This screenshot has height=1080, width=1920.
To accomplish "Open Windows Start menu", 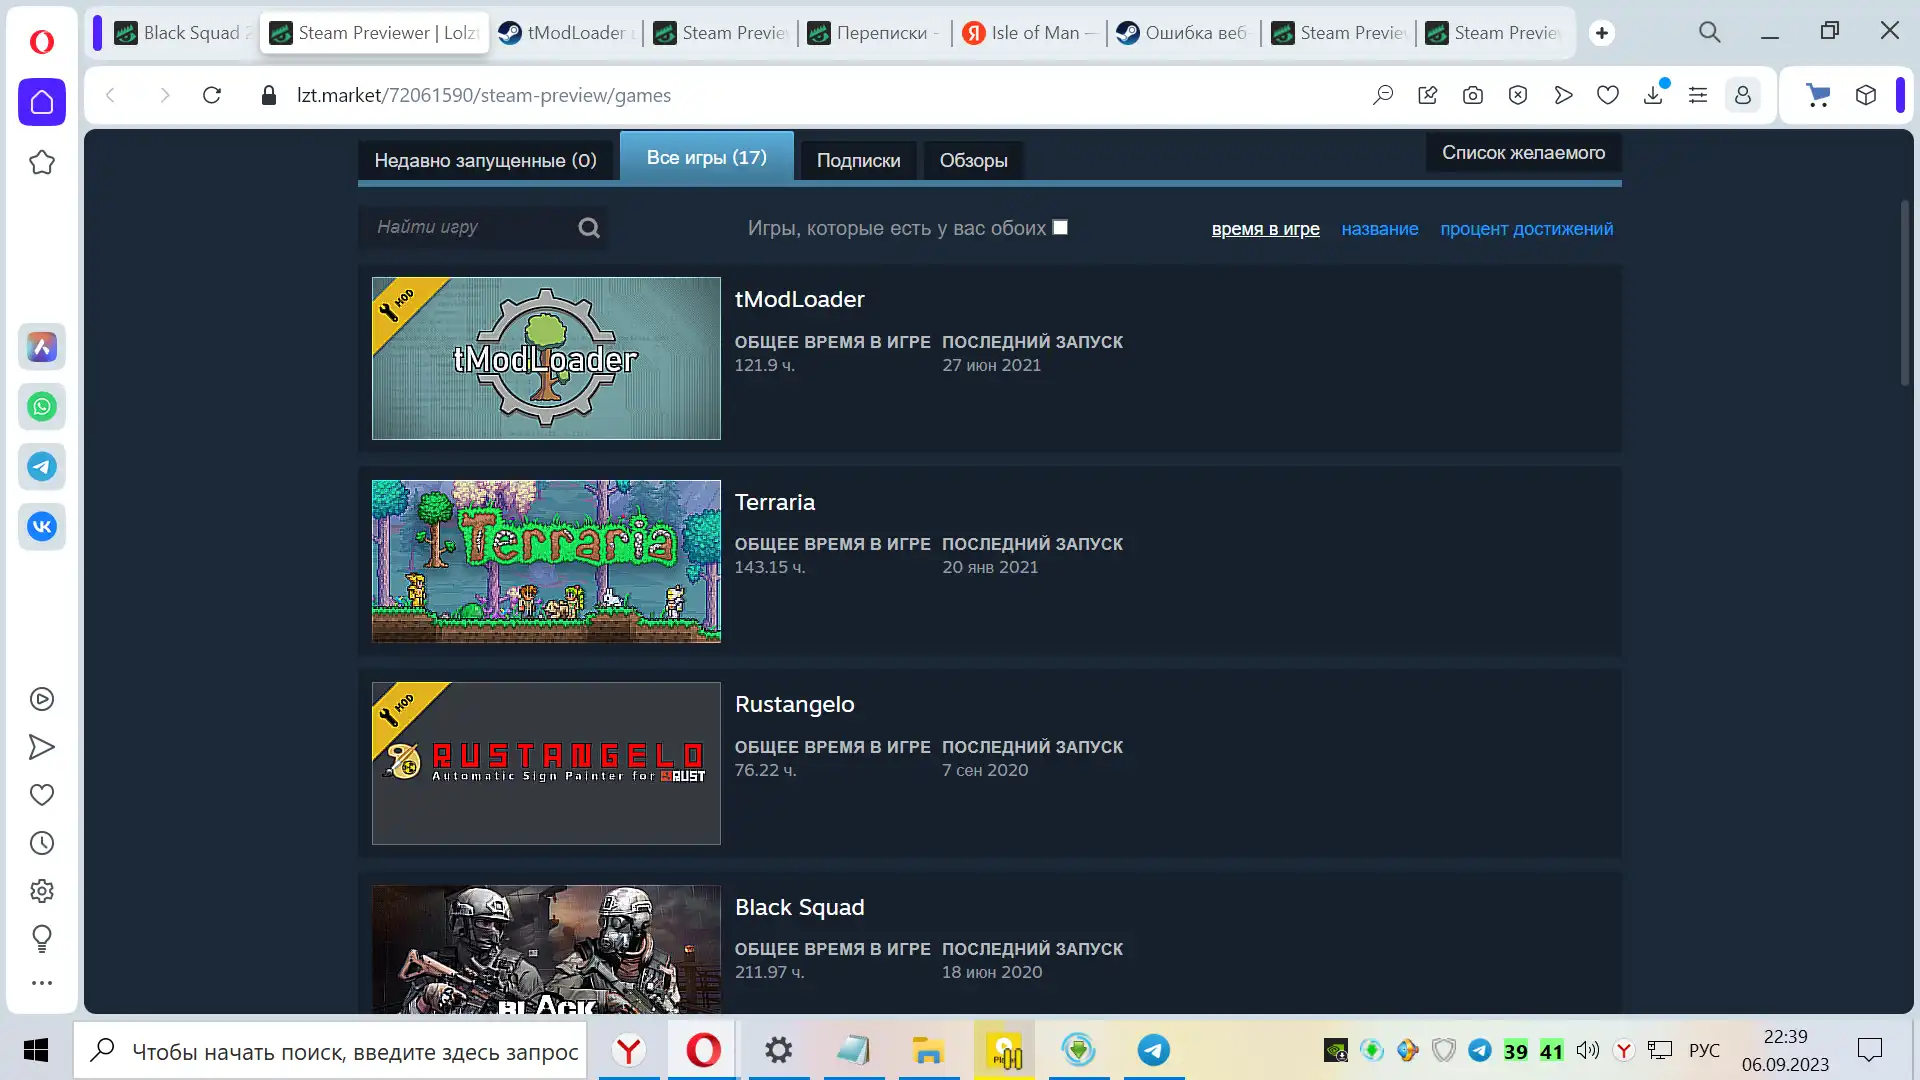I will click(x=36, y=1050).
